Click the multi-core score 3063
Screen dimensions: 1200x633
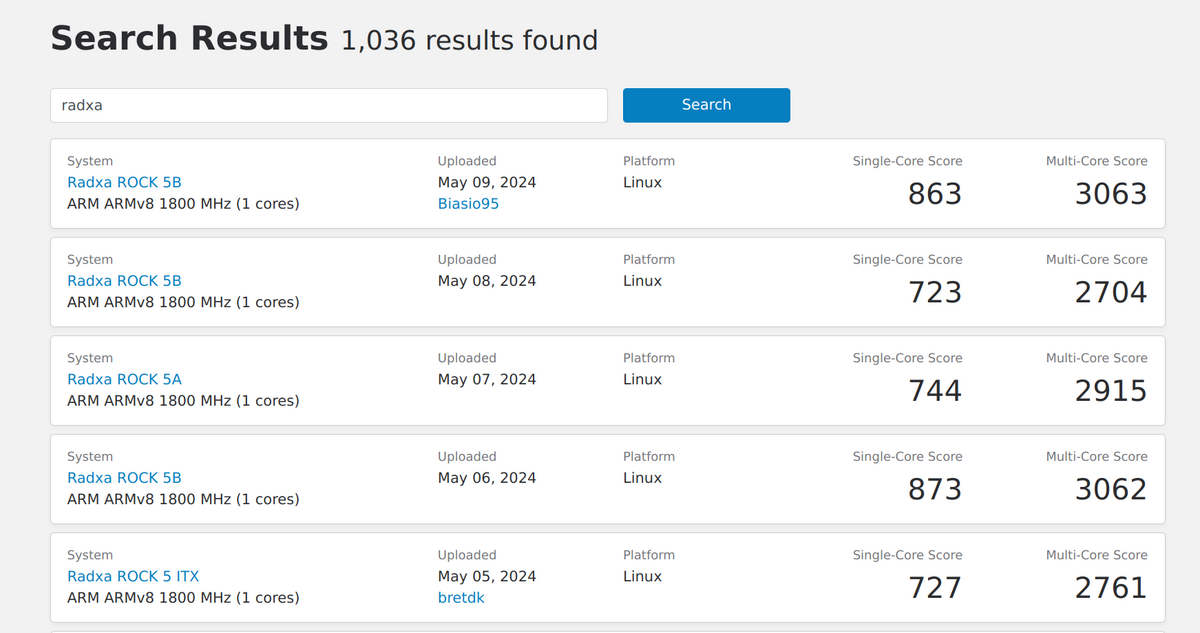point(1110,194)
